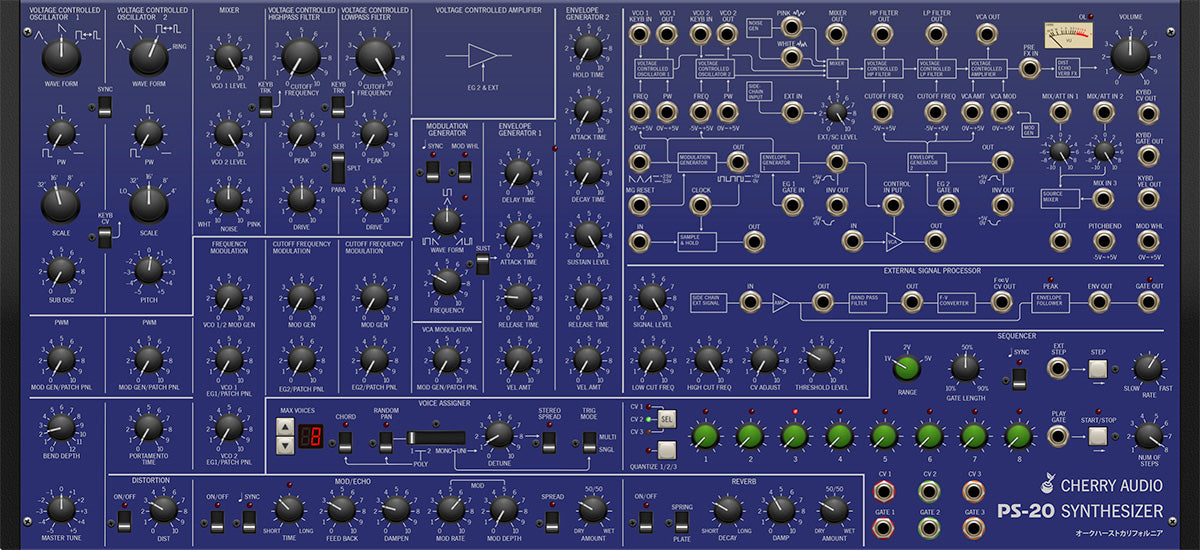Increase Max Voices with up arrow
Screen dimensions: 1200x550
click(285, 428)
